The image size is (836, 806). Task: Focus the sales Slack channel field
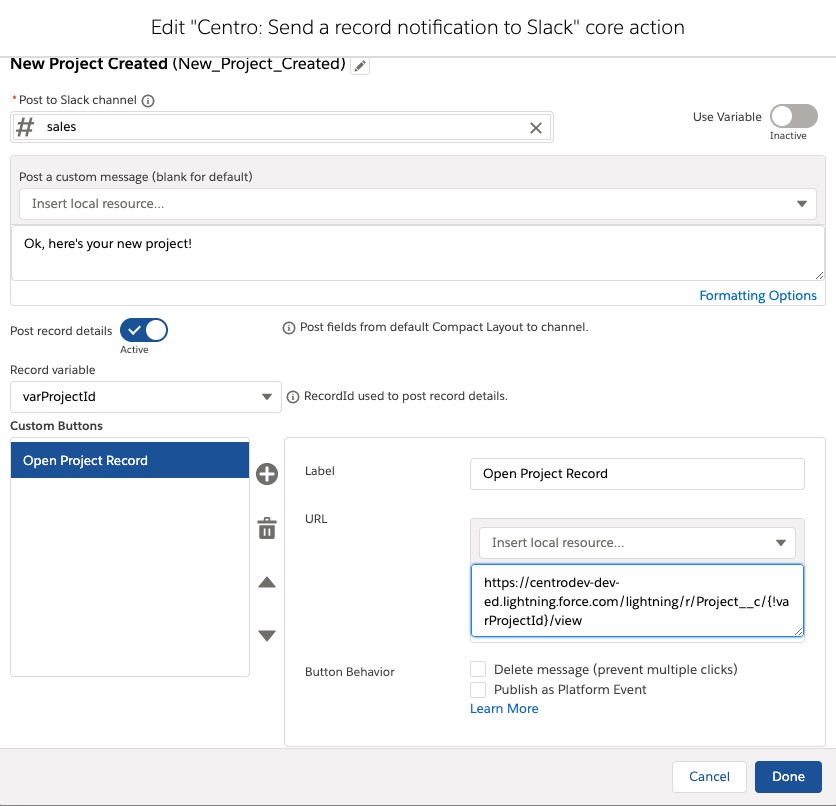pos(282,127)
